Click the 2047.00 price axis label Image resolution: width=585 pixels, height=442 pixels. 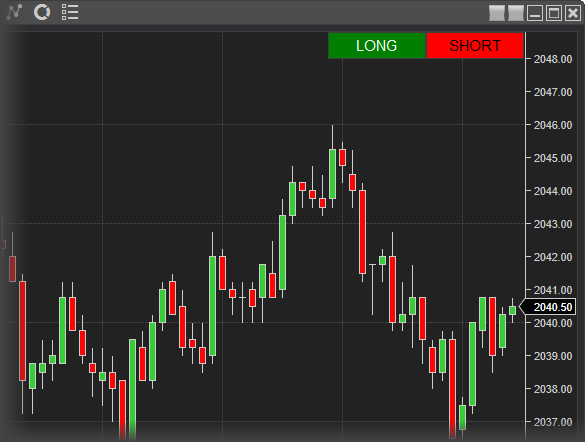(x=553, y=92)
